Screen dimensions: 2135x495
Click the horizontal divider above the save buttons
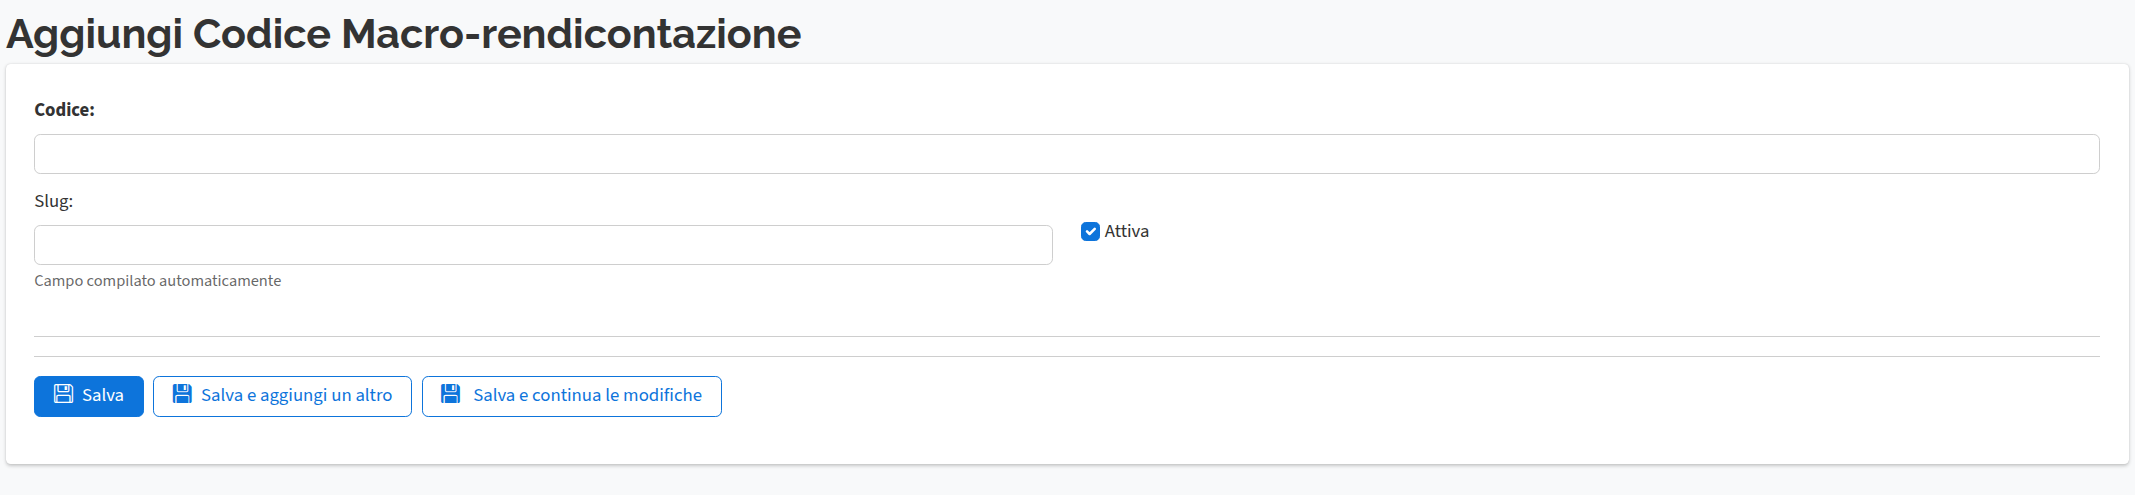1066,356
